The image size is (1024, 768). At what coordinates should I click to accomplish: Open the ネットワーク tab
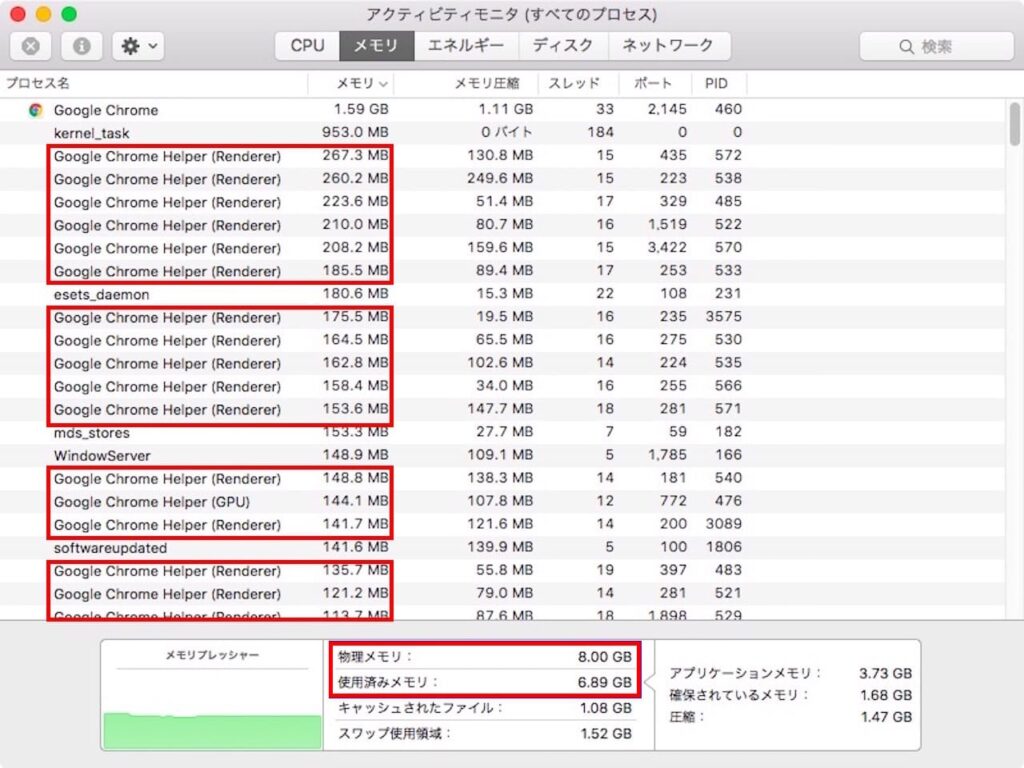(669, 46)
